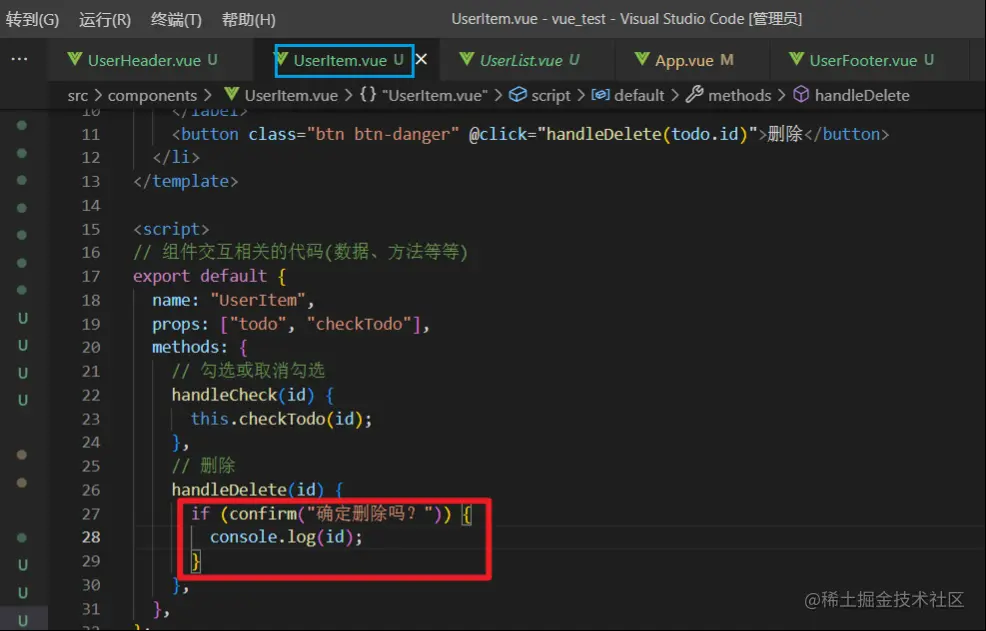Screen dimensions: 986x631
Task: Click 'methods:' on line 20
Action: pos(189,347)
